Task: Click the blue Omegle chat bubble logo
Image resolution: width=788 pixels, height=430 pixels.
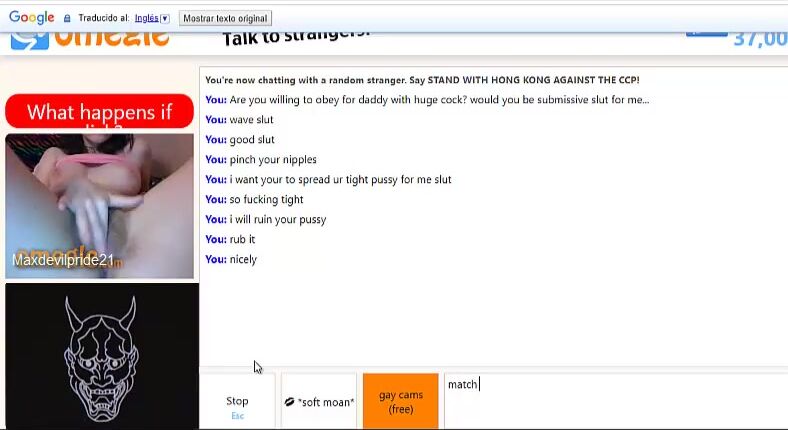Action: (30, 40)
